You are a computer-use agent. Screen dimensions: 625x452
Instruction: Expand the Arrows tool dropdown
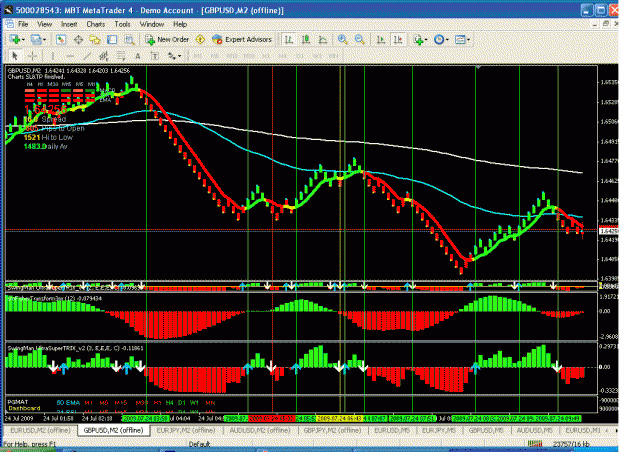coord(180,56)
